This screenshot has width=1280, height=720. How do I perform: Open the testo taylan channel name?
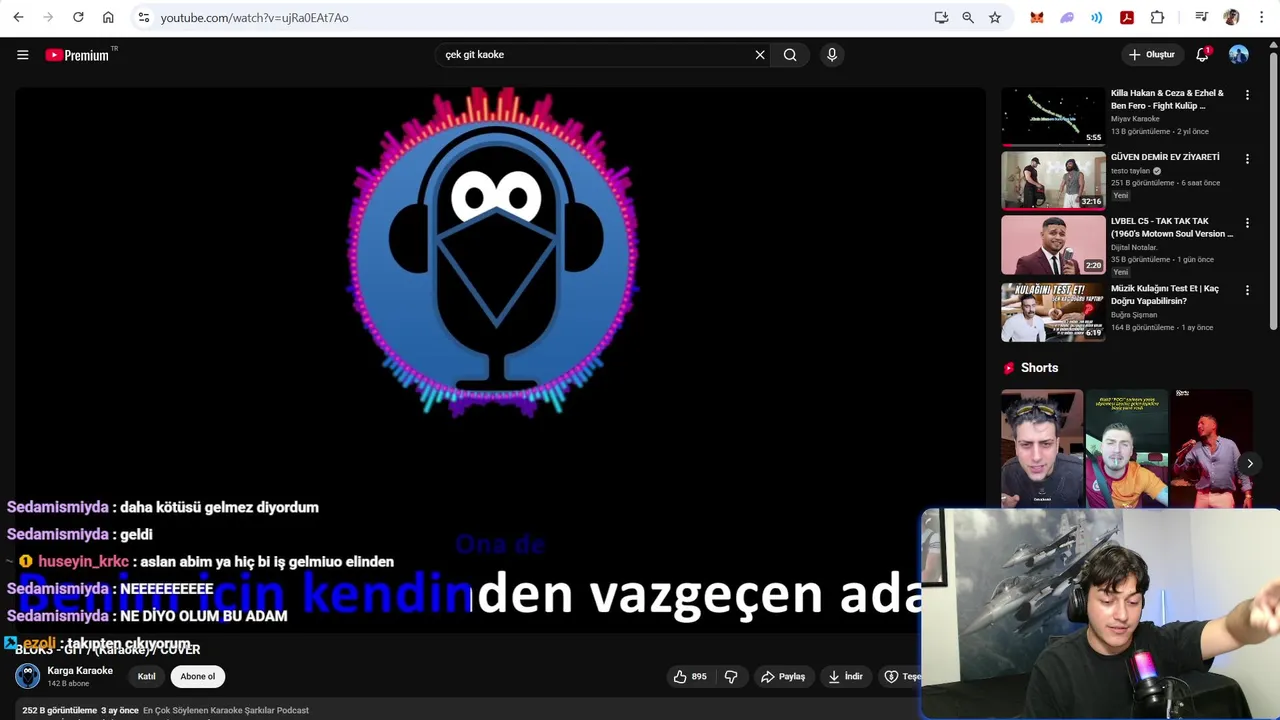click(x=1130, y=171)
